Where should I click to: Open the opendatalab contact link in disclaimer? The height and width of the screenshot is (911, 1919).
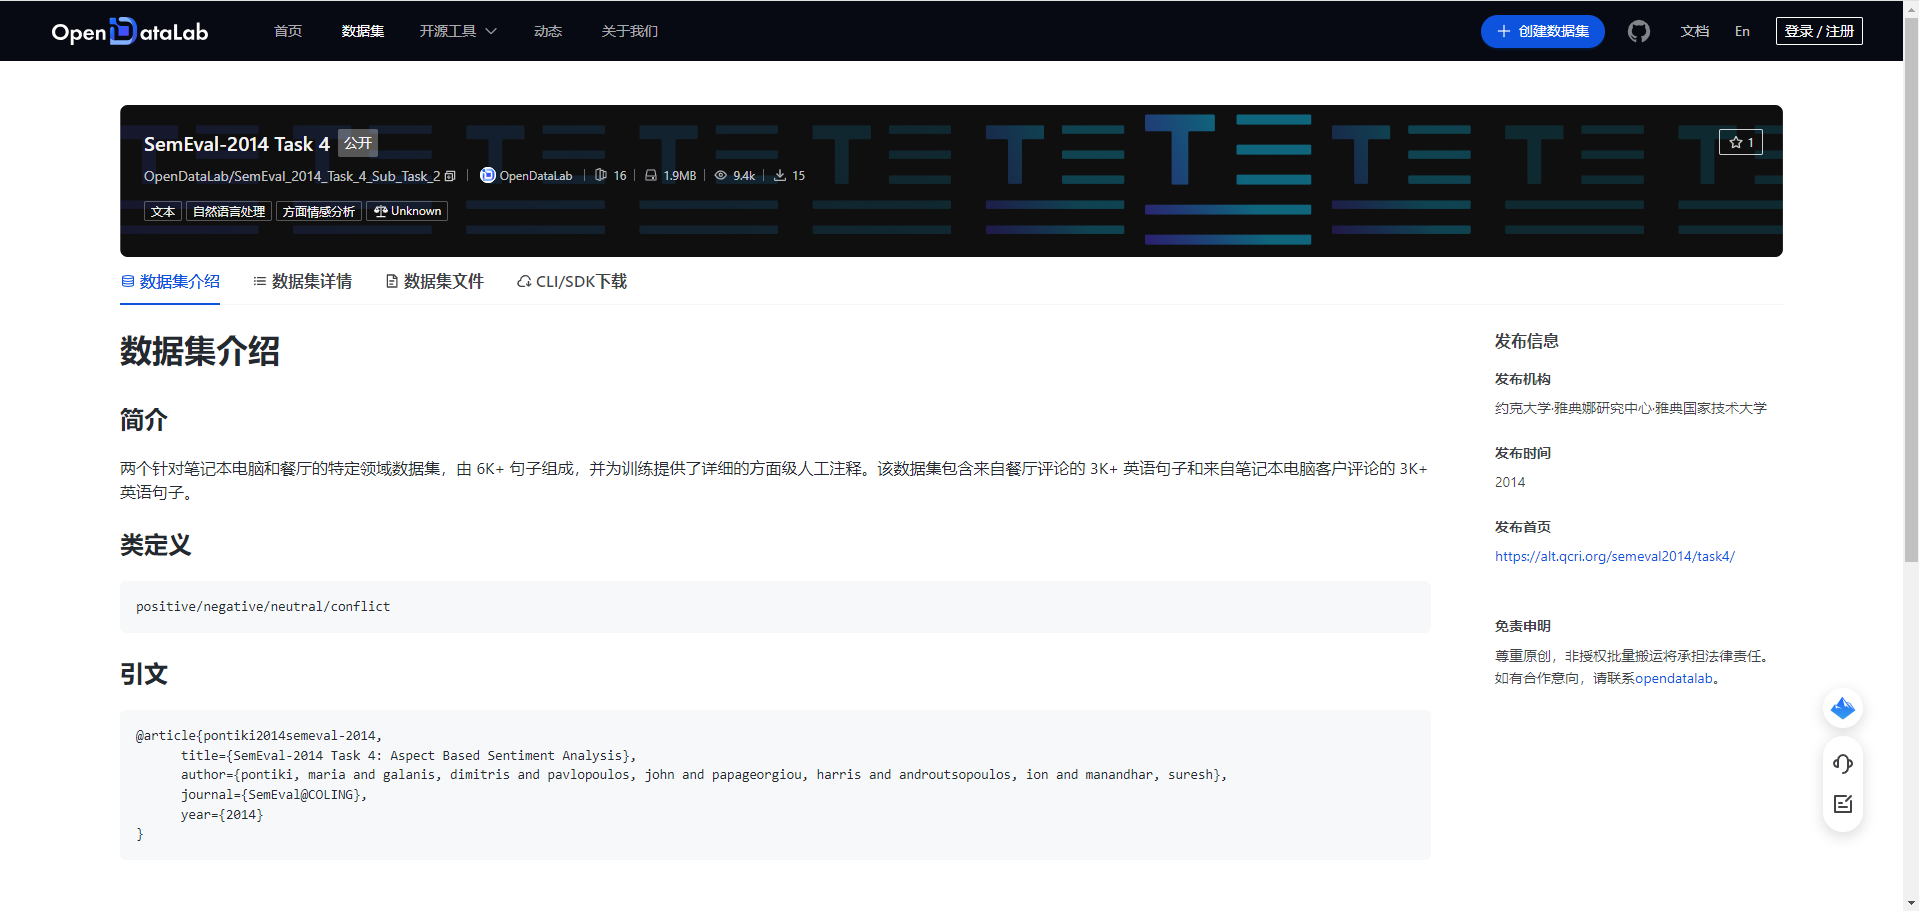click(1674, 678)
